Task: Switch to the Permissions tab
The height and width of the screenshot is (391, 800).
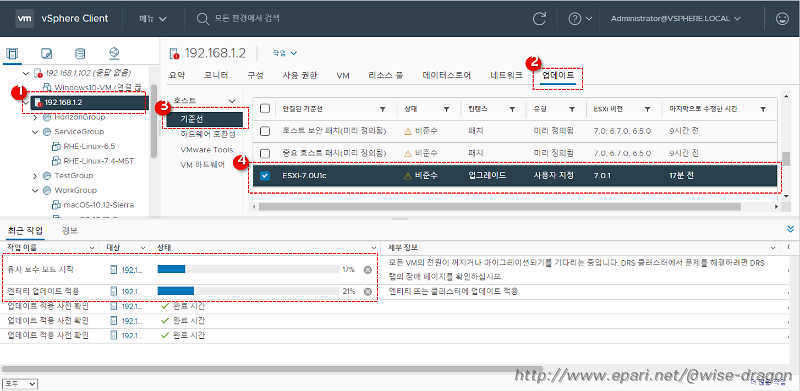Action: pos(299,76)
